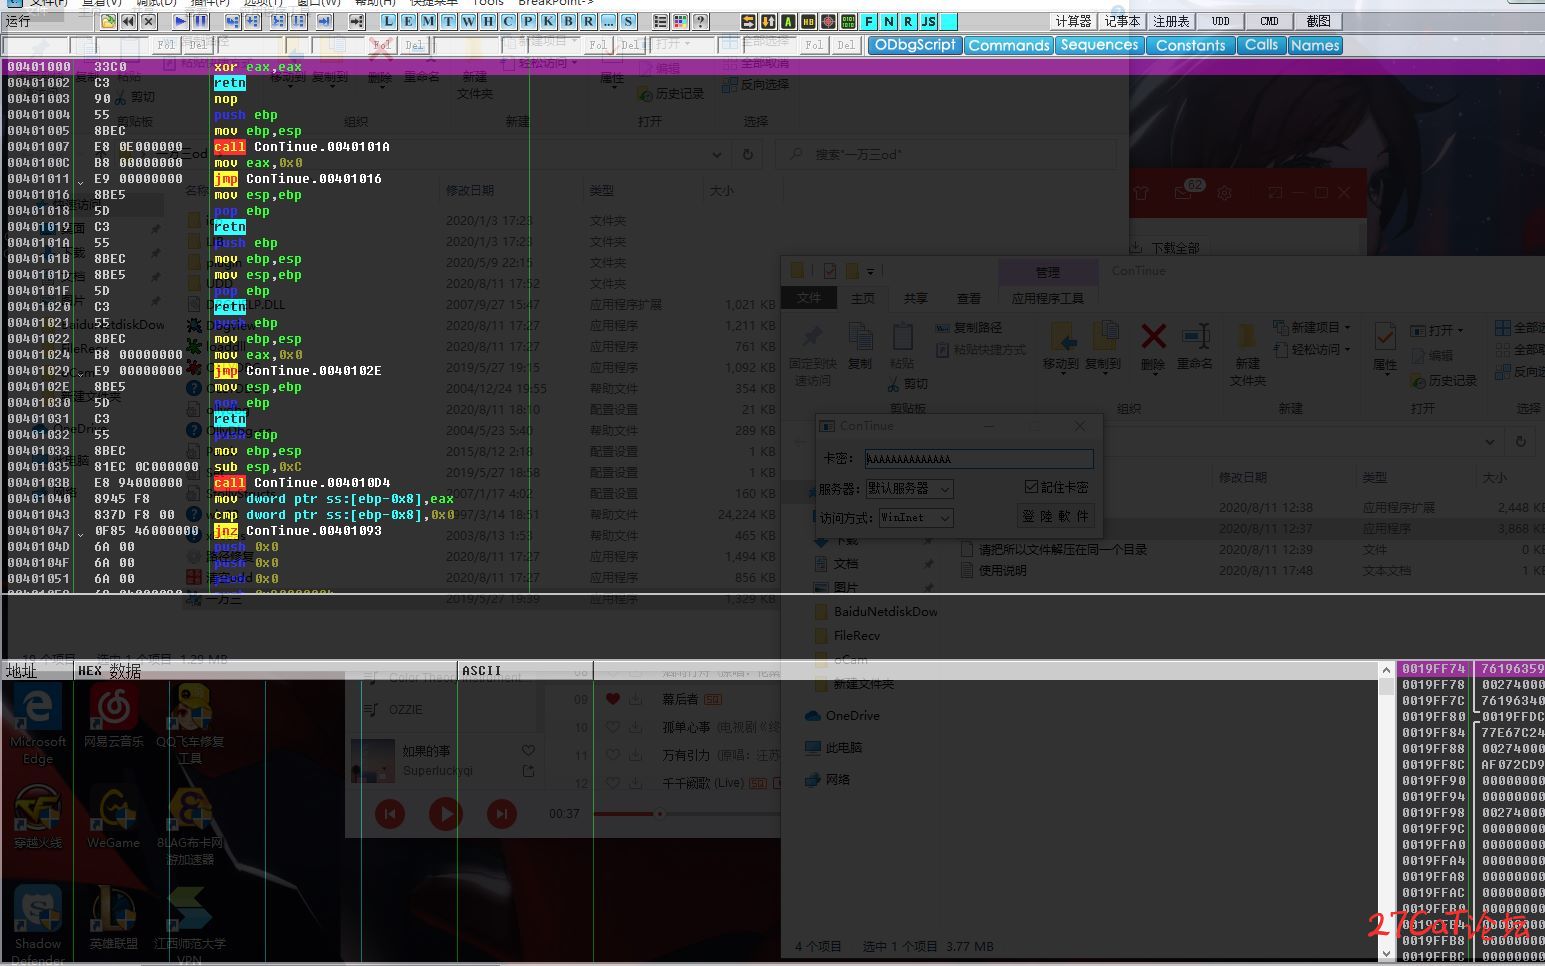Open 网易云音乐 desktop shortcut
Screen dimensions: 1545x966
(x=114, y=717)
